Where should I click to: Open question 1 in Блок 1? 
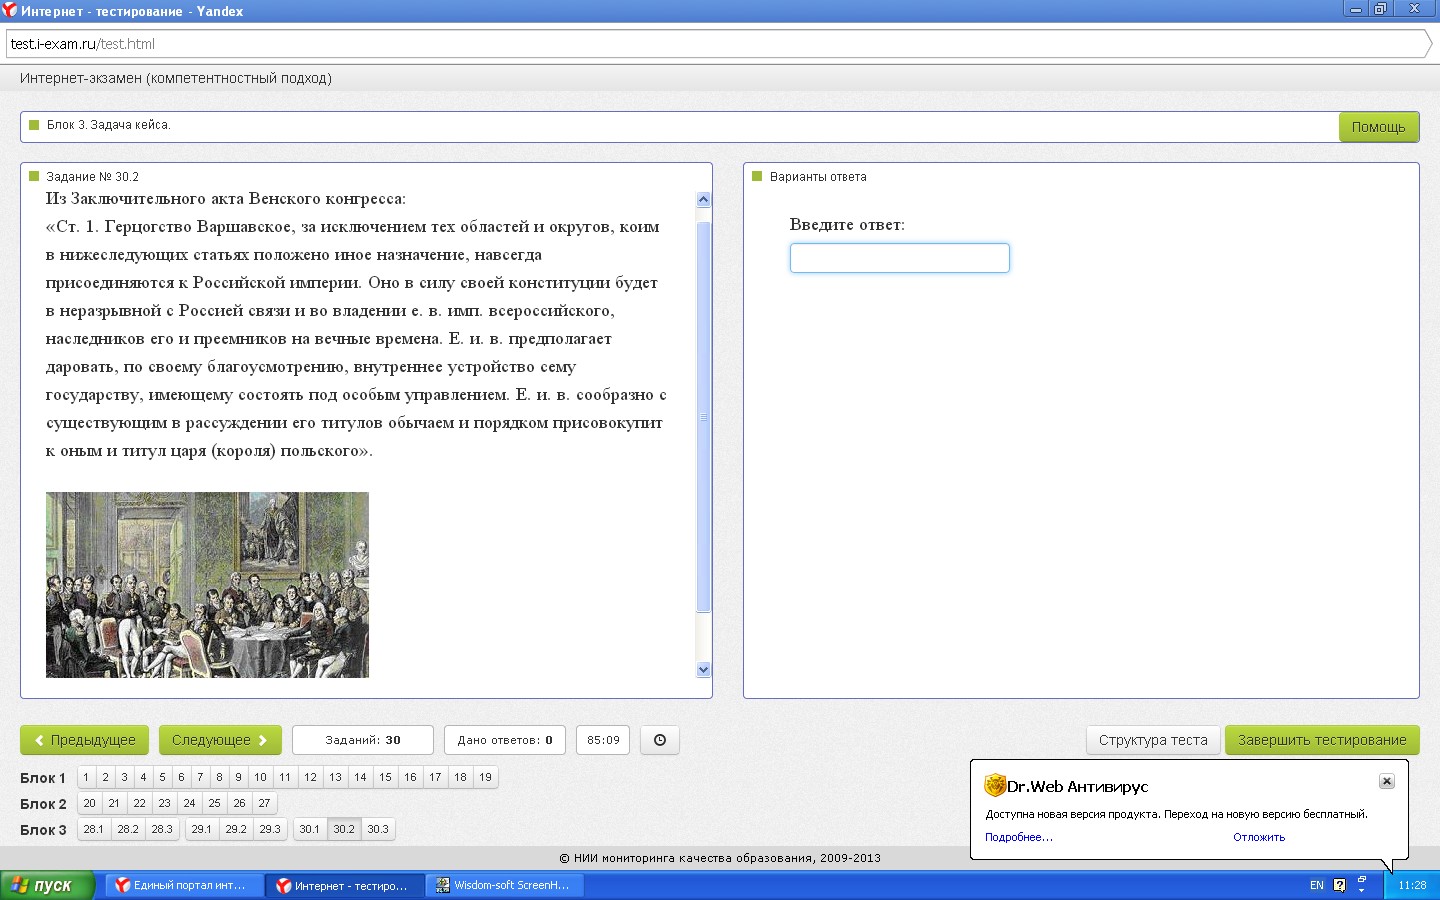click(86, 777)
